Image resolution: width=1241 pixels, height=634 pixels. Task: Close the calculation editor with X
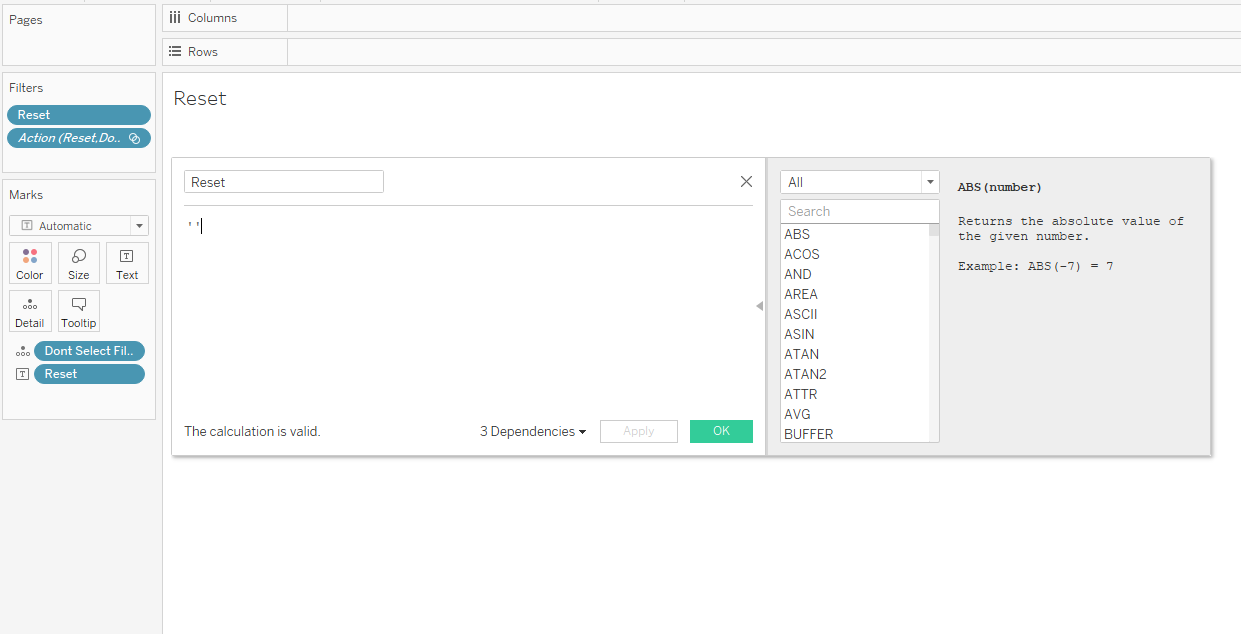(x=746, y=181)
